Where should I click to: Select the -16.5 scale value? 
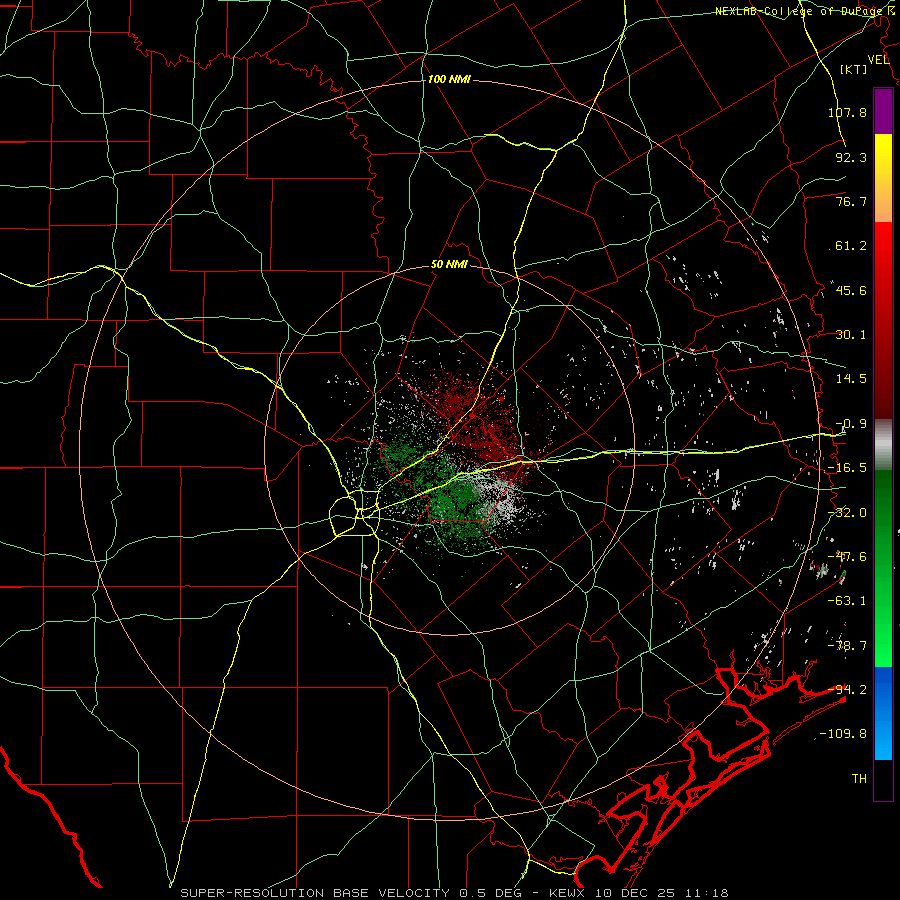pos(847,468)
